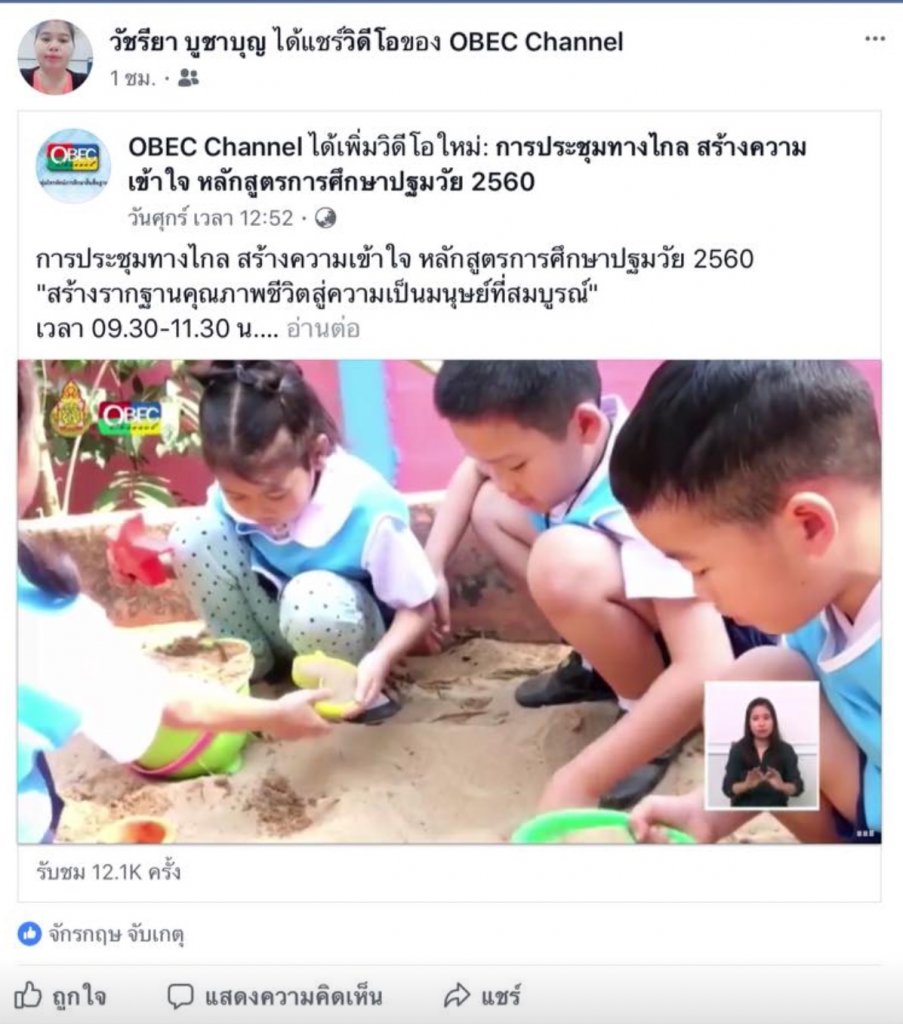Expand the post text with อ่านต่อ

pos(323,328)
